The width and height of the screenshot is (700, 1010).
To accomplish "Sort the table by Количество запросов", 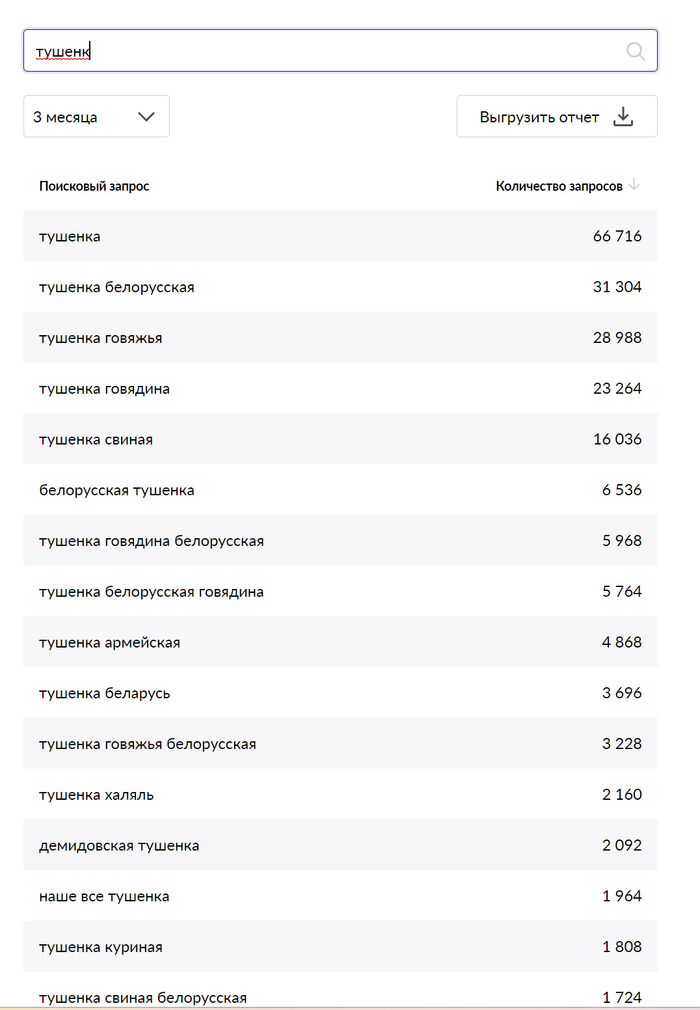I will (x=560, y=185).
